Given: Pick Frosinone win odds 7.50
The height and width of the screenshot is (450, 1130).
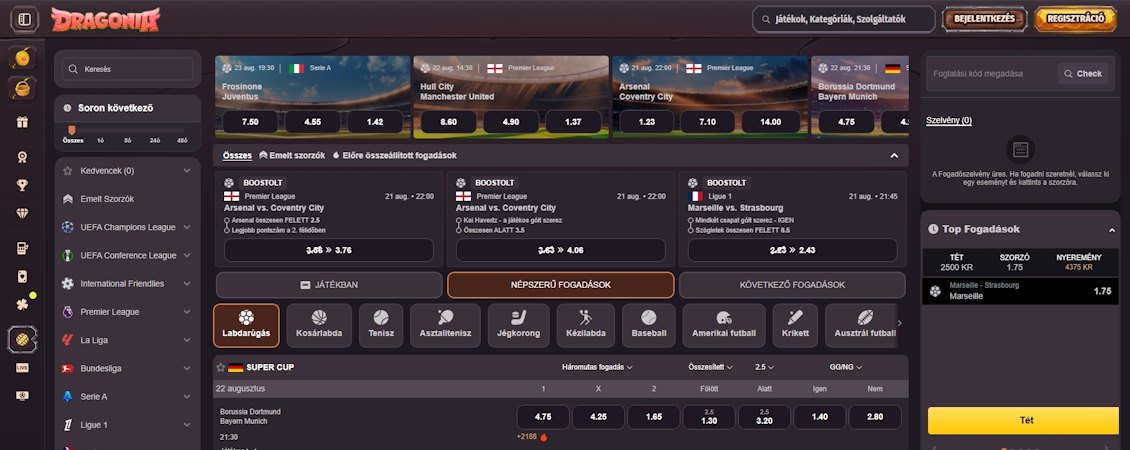Looking at the screenshot, I should 250,122.
